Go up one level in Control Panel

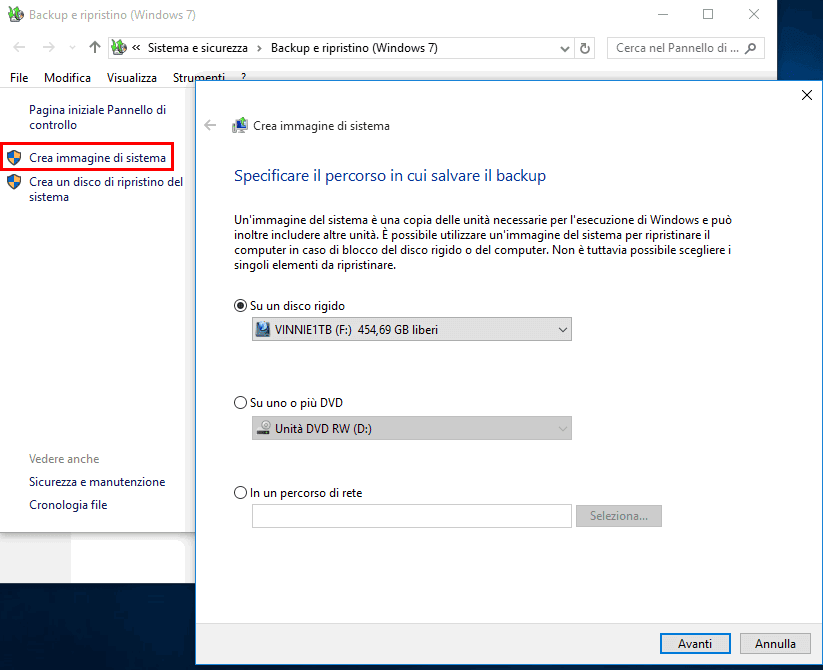[x=94, y=48]
